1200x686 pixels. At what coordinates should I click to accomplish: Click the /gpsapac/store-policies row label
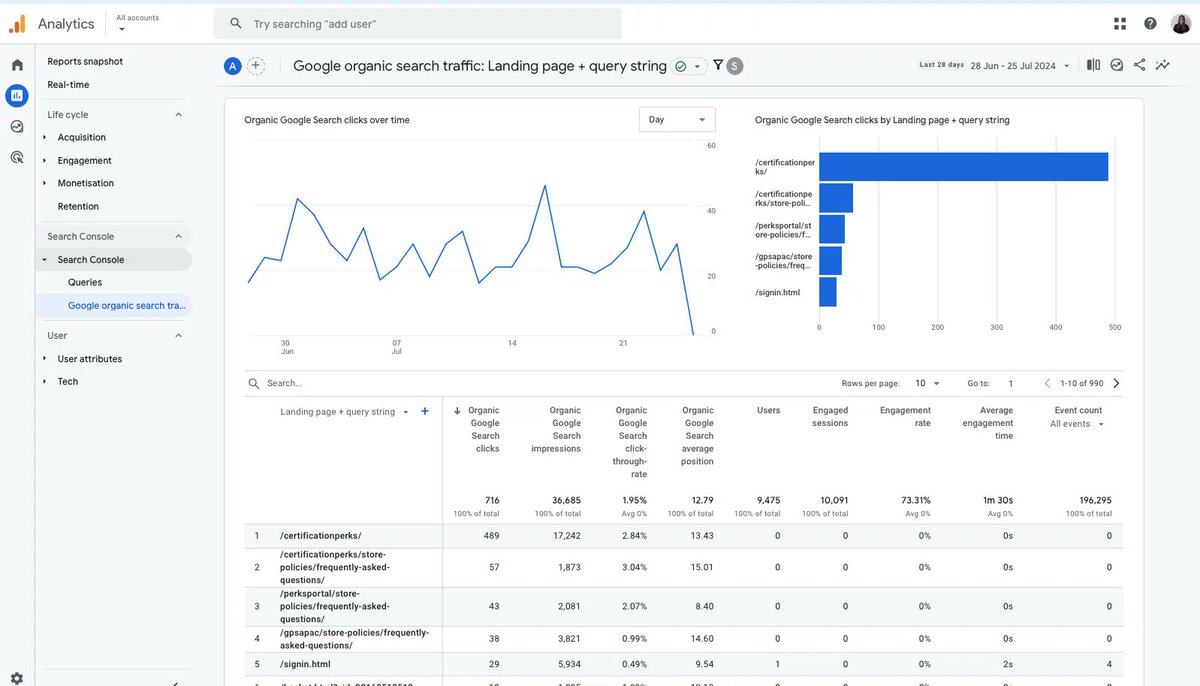354,638
